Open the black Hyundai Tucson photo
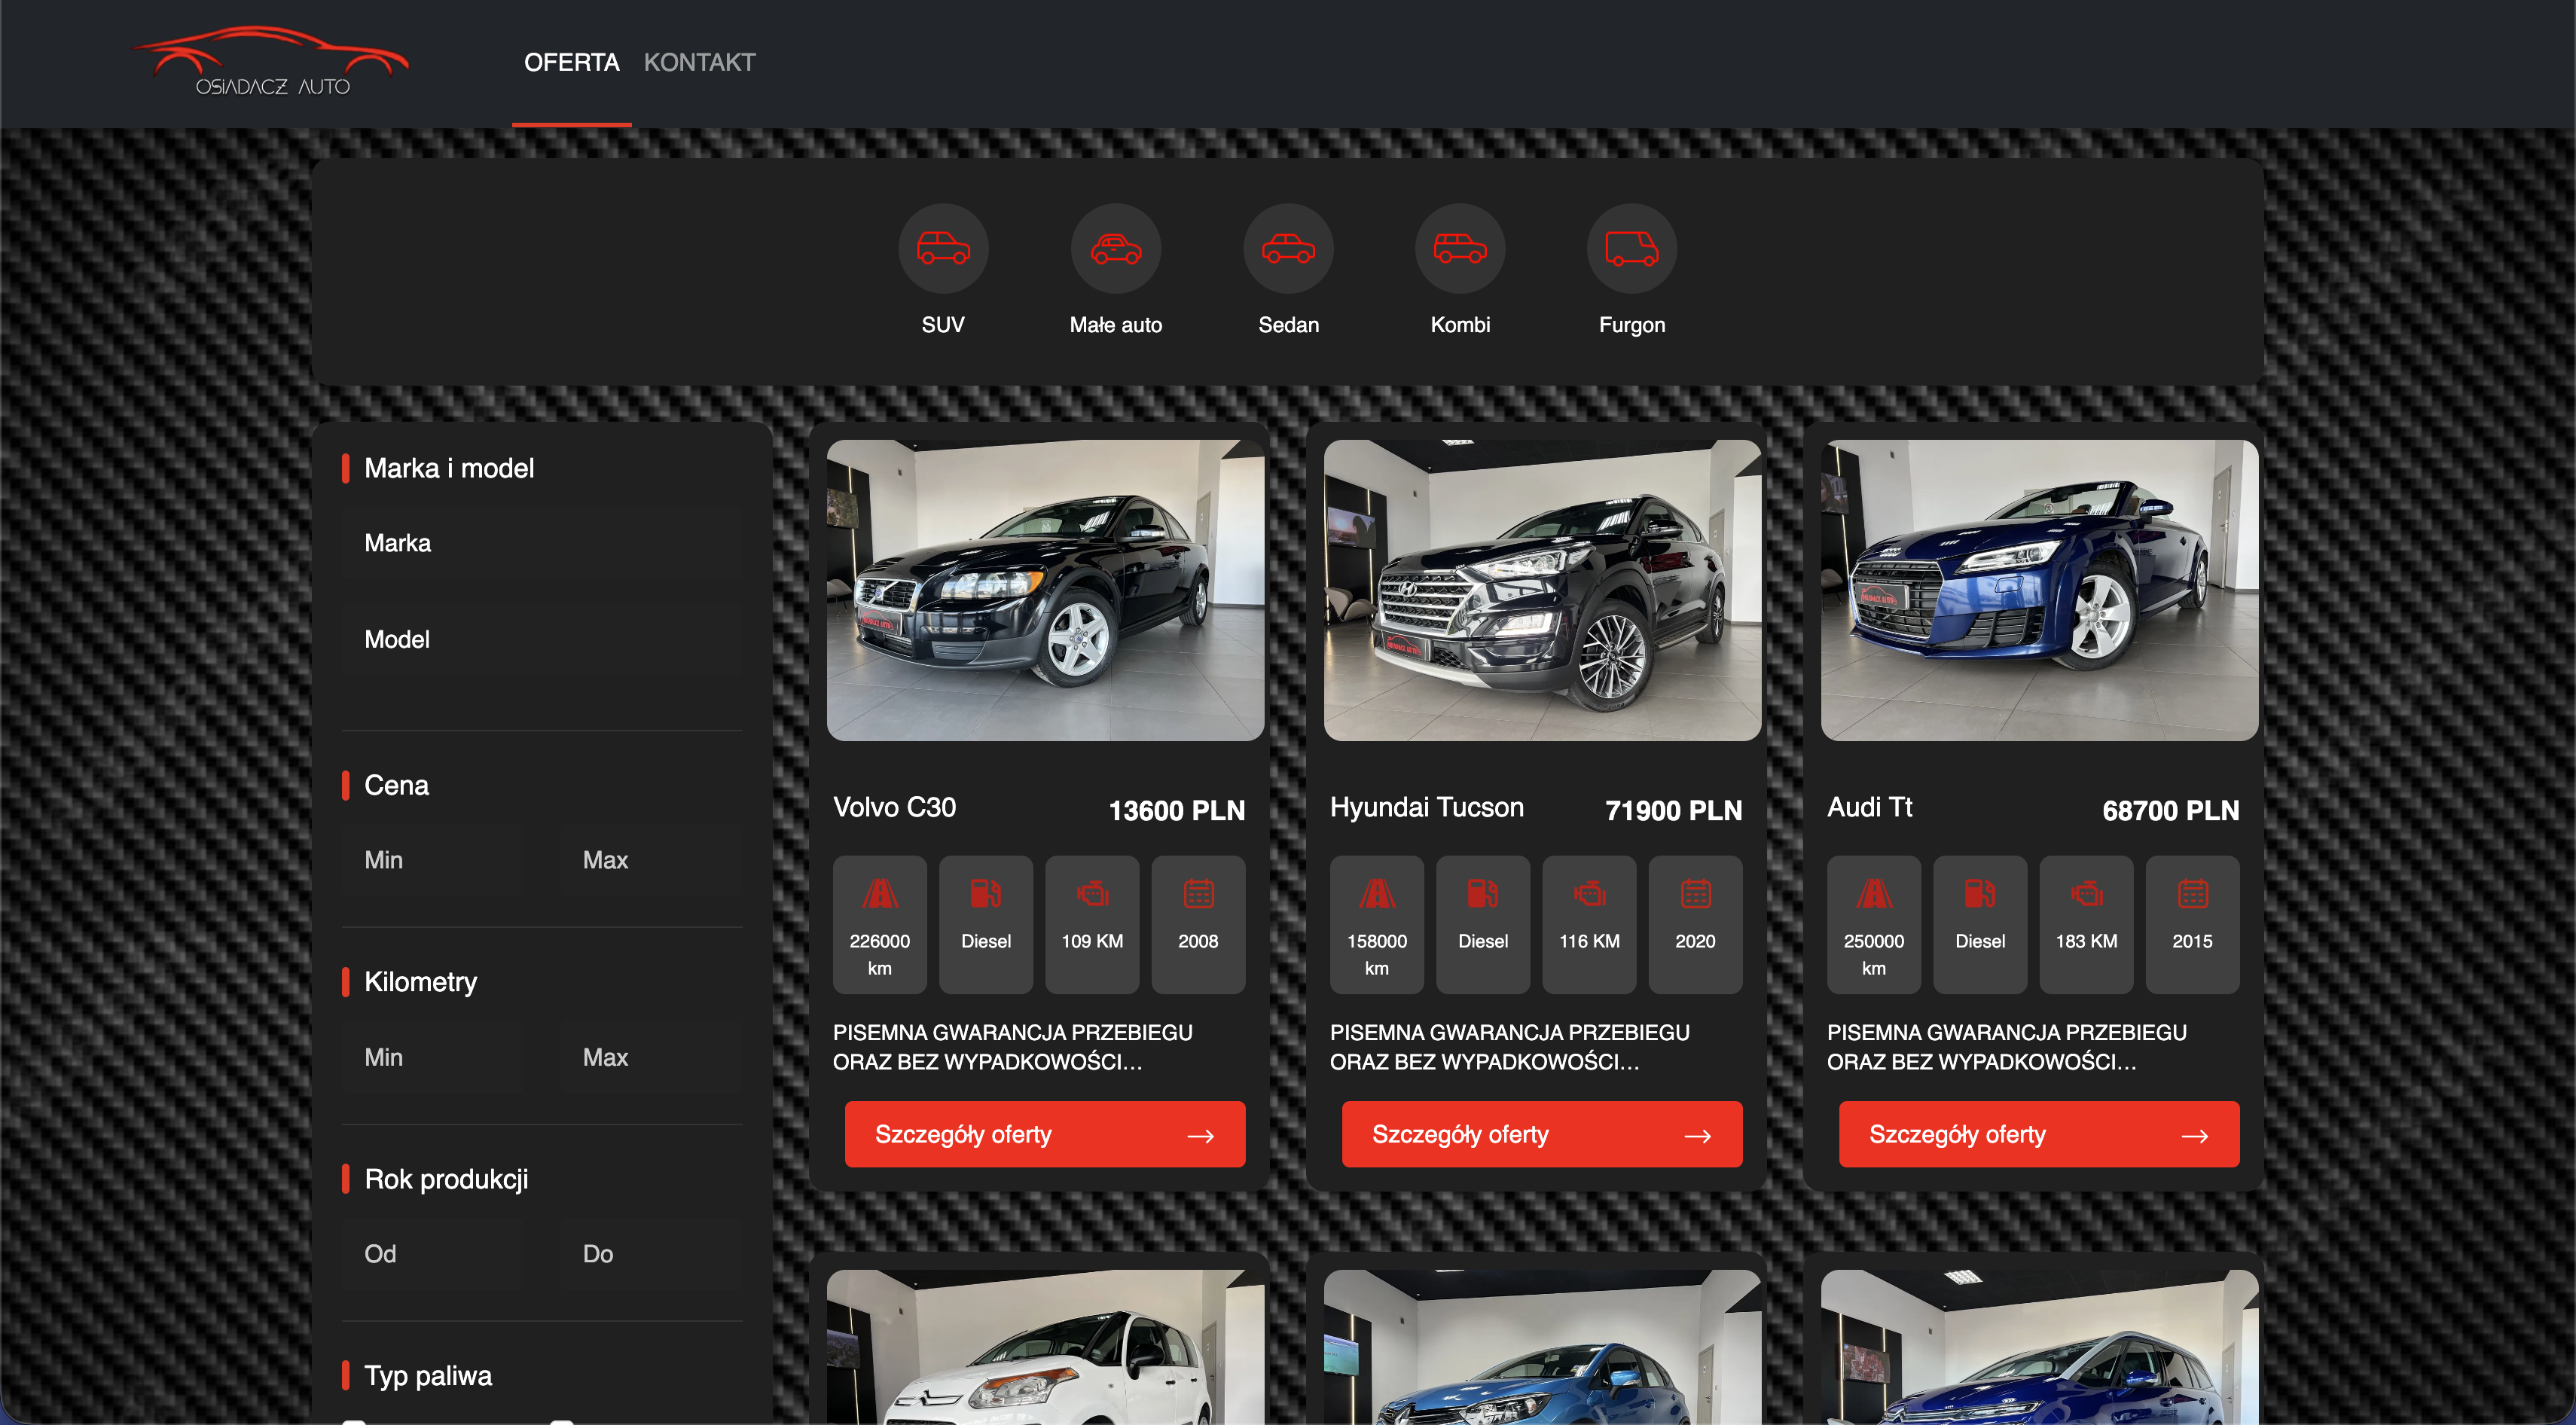Screen dimensions: 2576x1425 coord(1542,590)
